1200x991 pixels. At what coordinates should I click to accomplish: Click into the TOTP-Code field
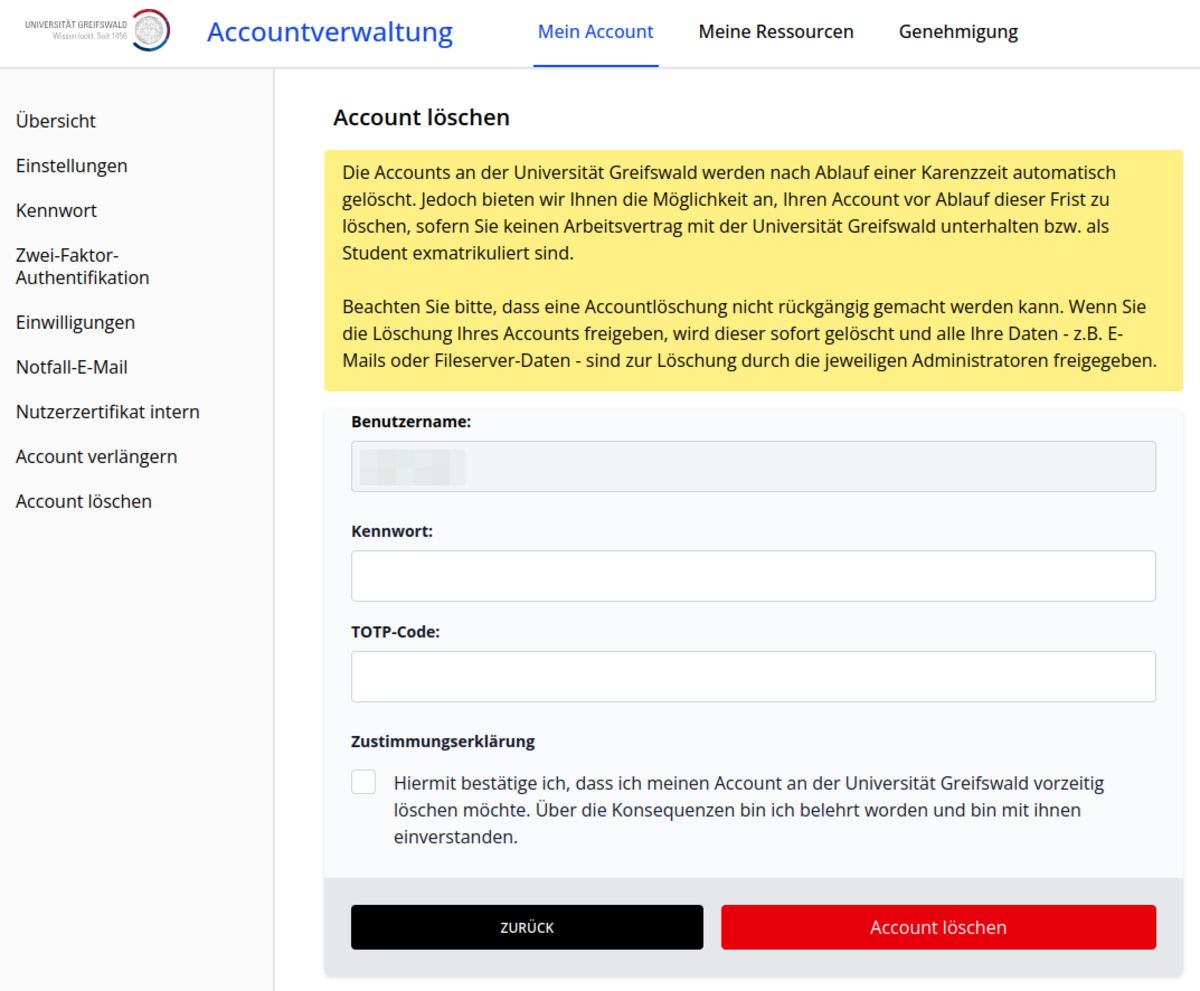pyautogui.click(x=753, y=677)
